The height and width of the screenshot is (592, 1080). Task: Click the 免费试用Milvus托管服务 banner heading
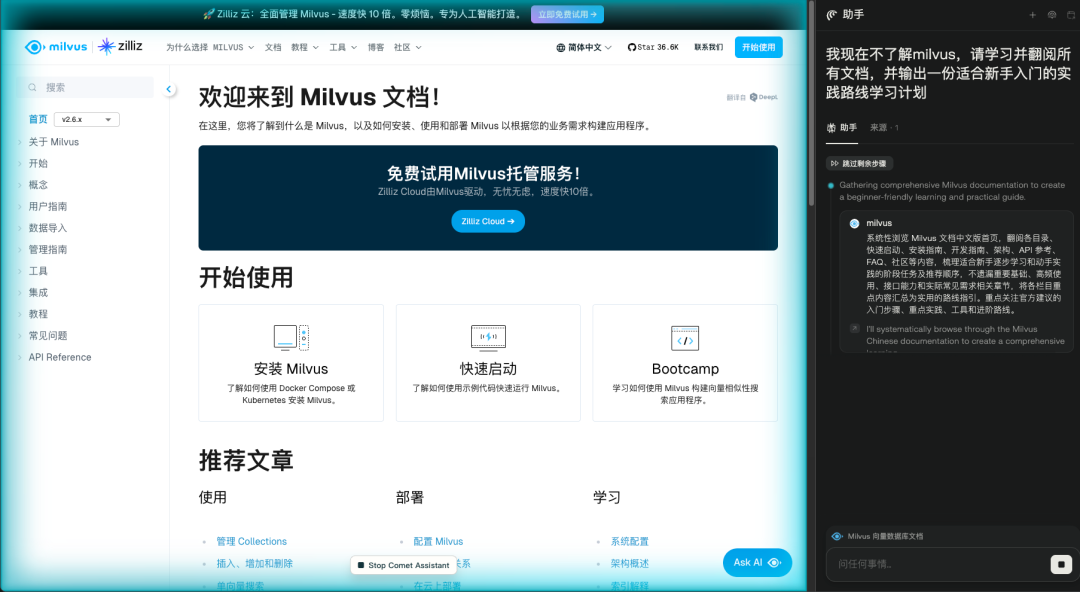[x=484, y=173]
